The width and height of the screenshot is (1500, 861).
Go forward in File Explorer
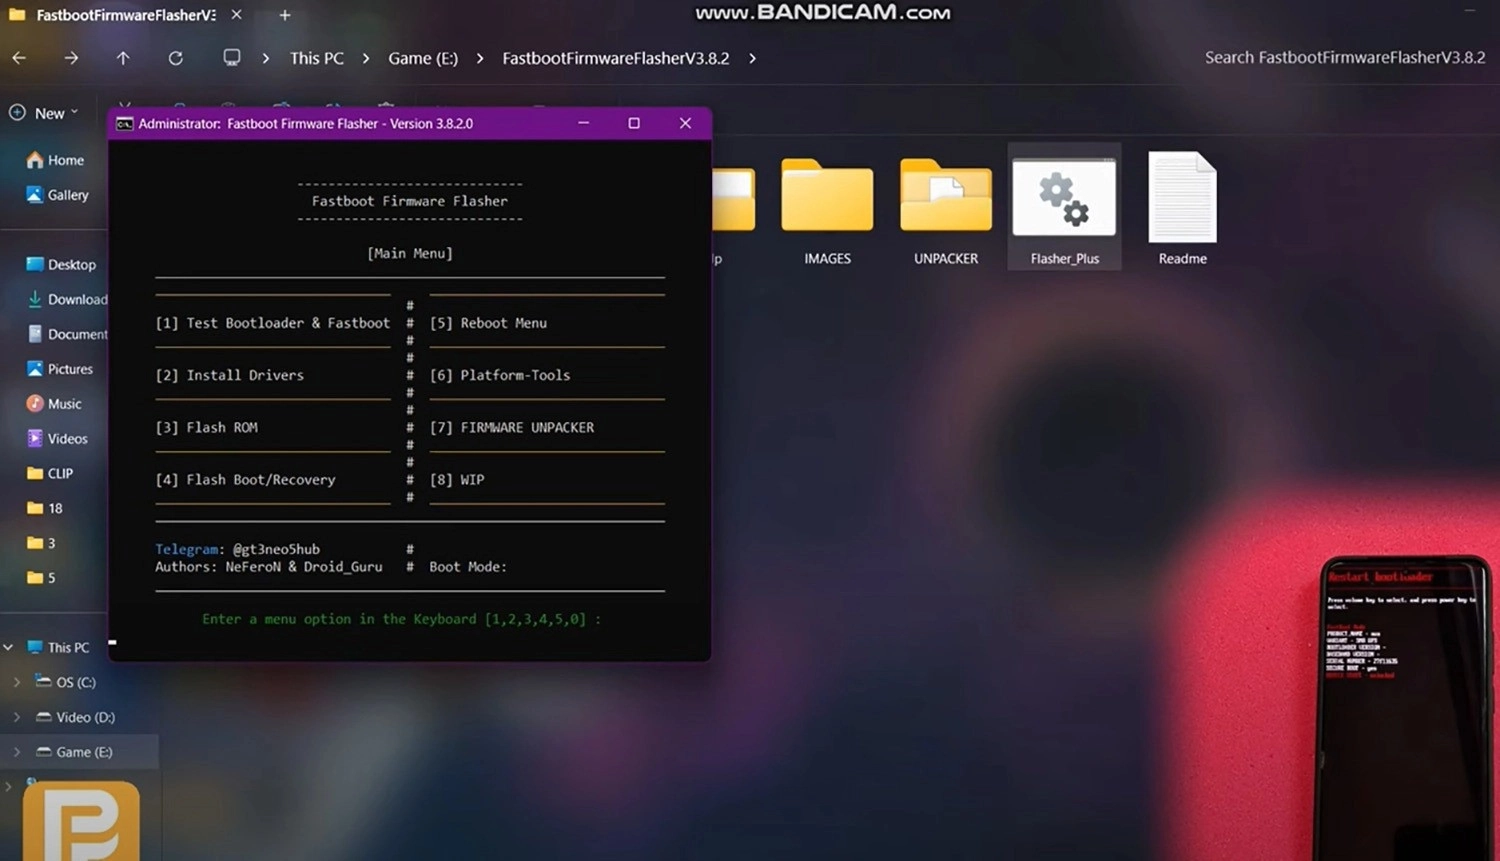[71, 58]
